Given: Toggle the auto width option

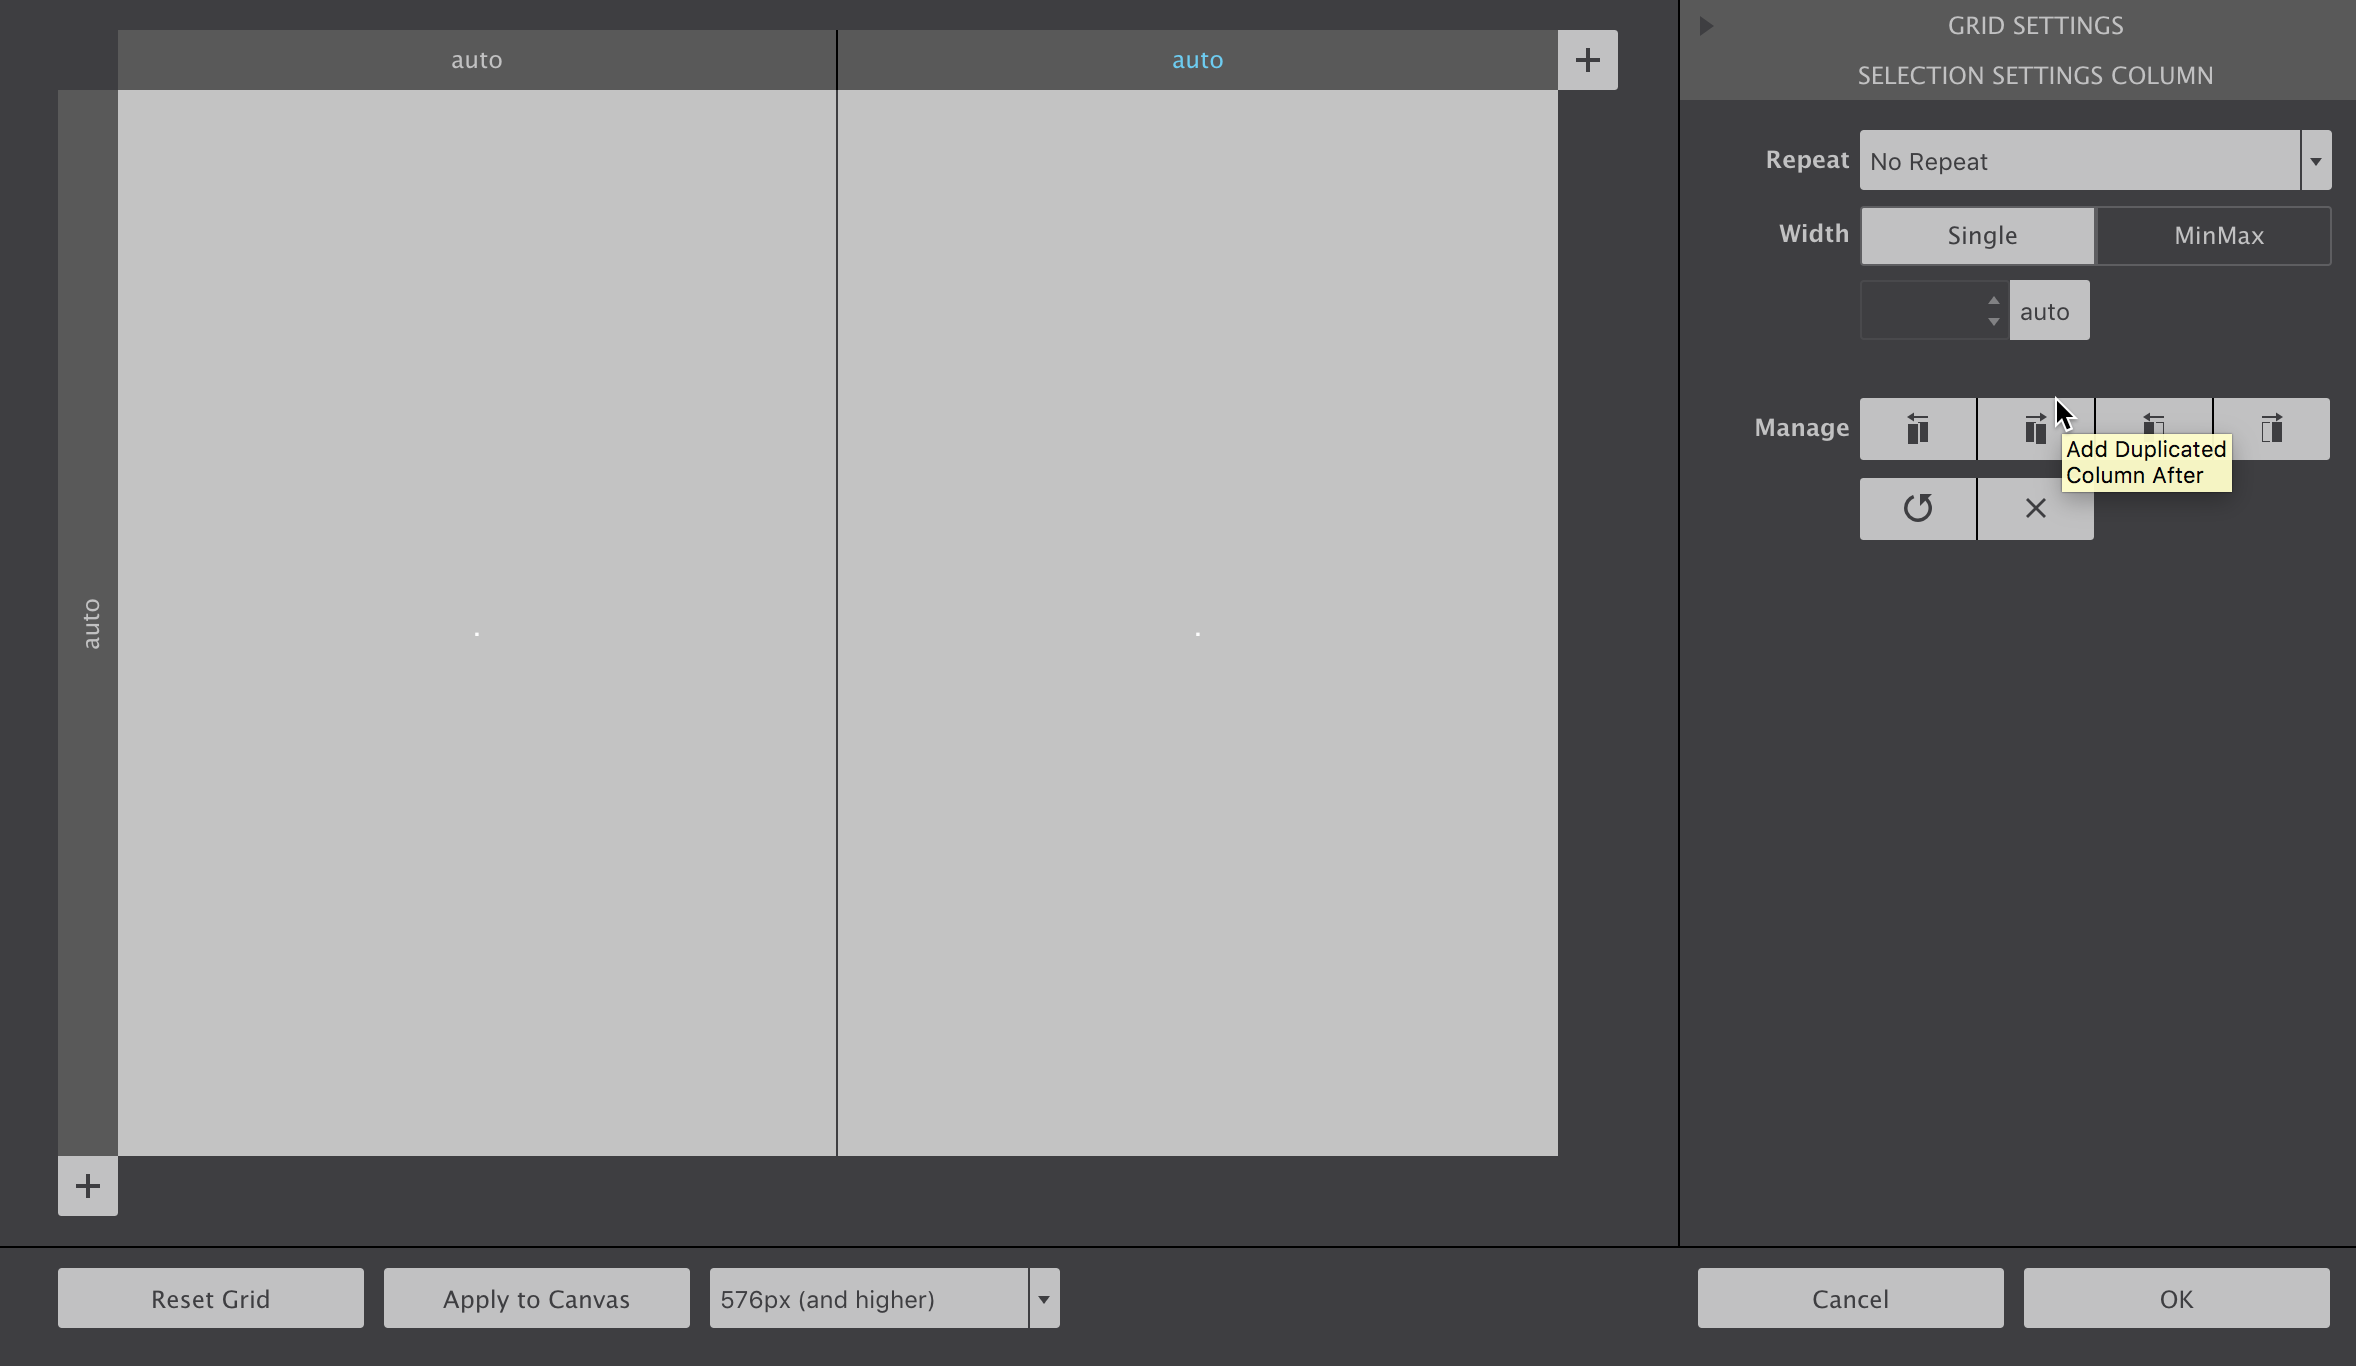Looking at the screenshot, I should 2047,310.
